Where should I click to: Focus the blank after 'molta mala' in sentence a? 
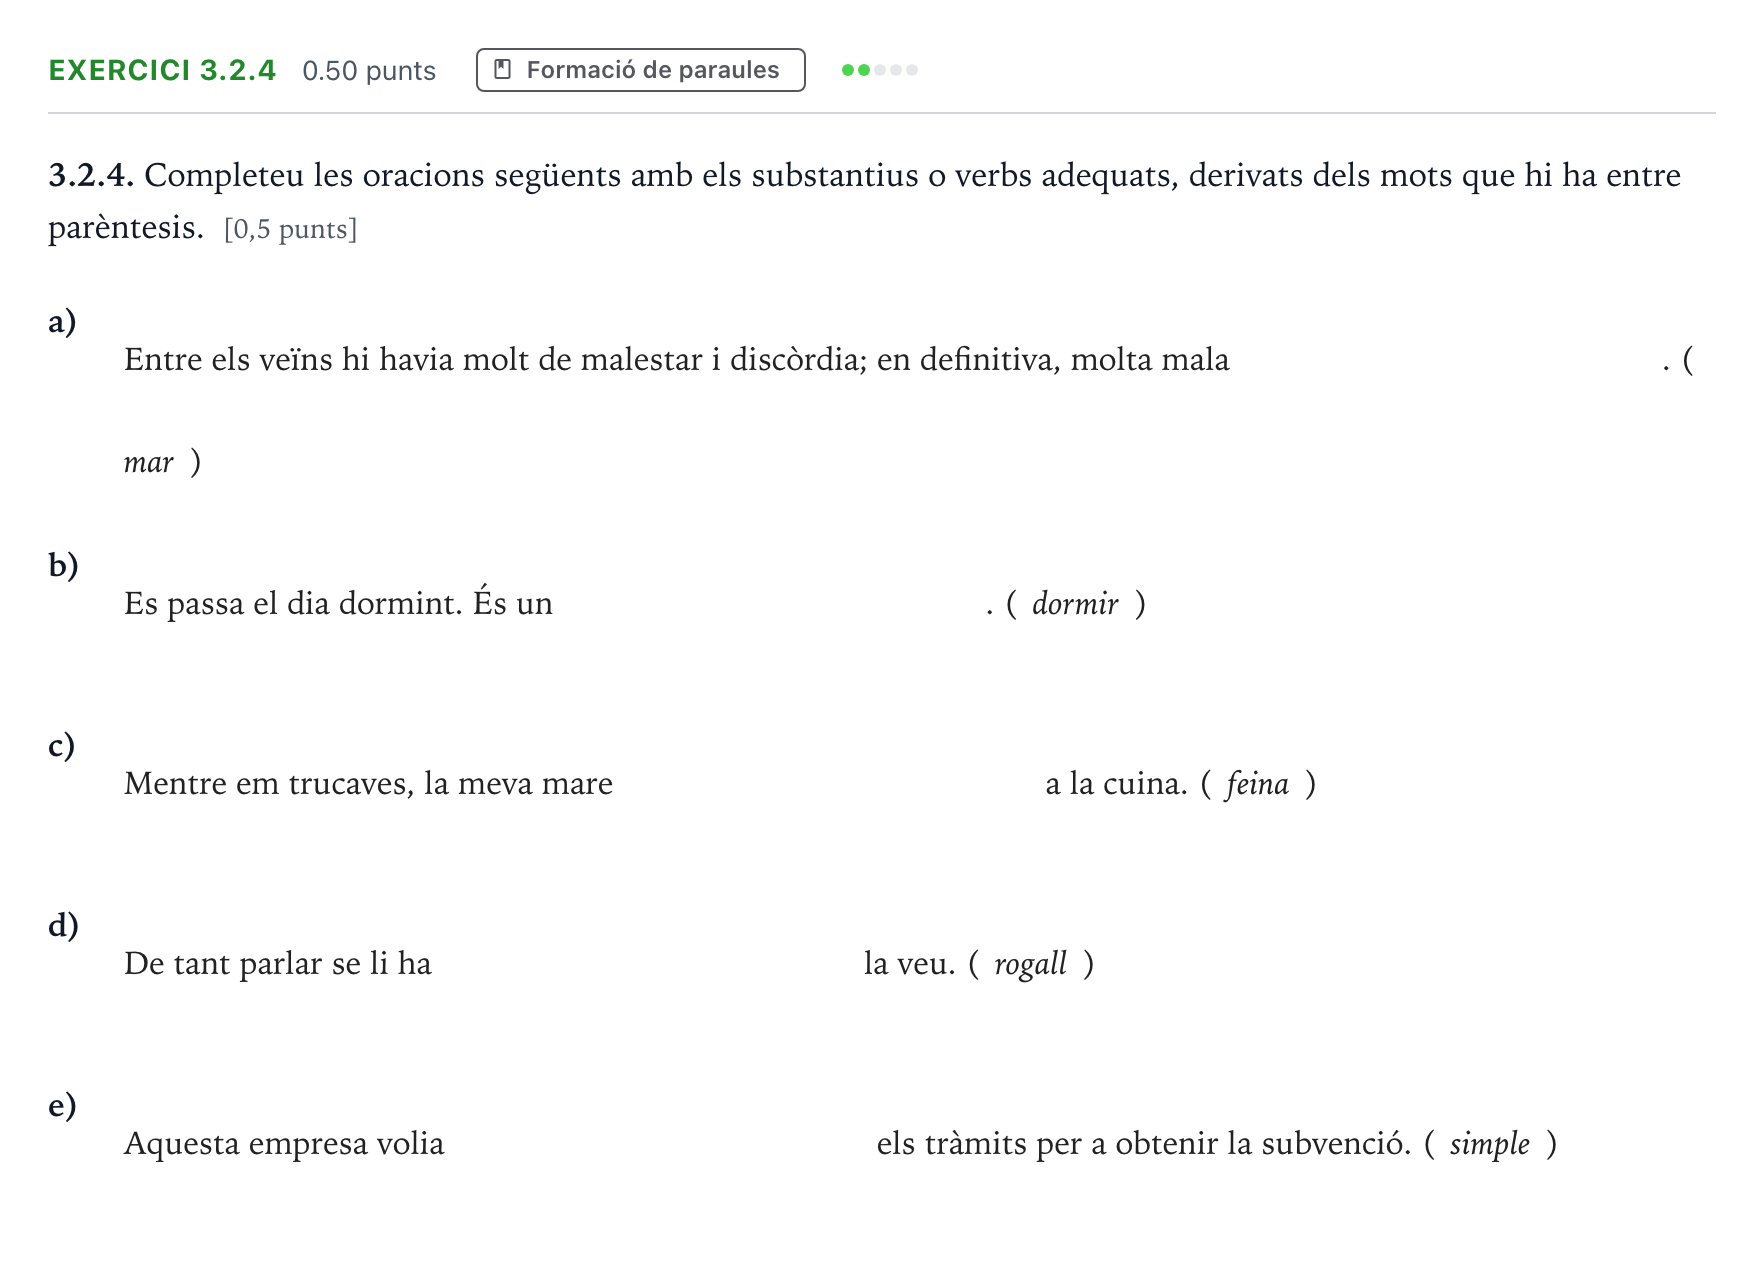(x=1445, y=359)
